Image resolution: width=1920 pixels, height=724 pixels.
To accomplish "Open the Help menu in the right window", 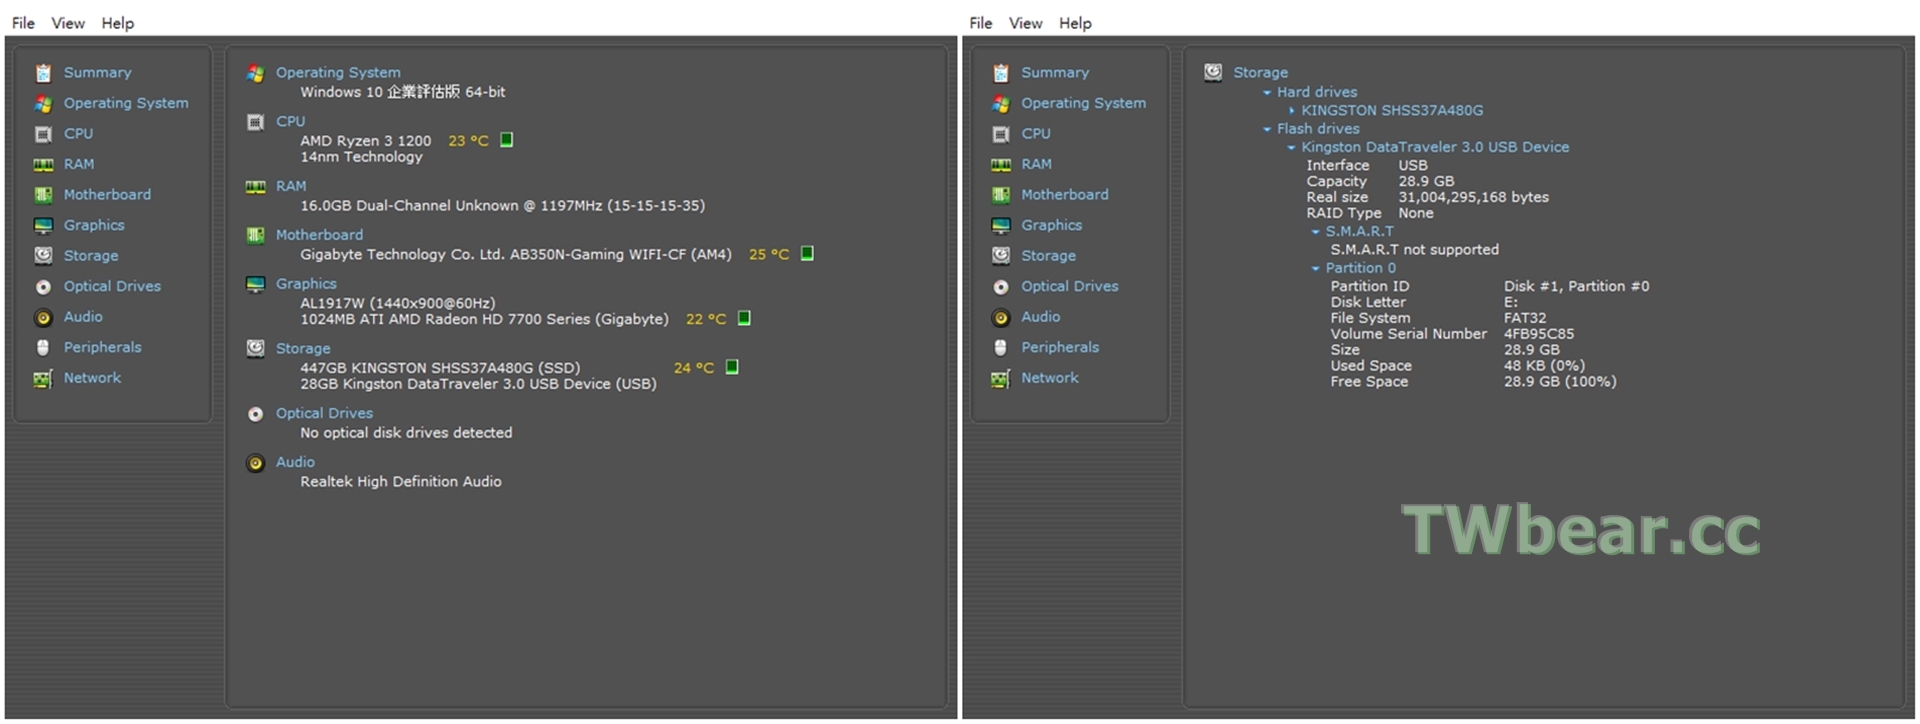I will (x=1075, y=23).
